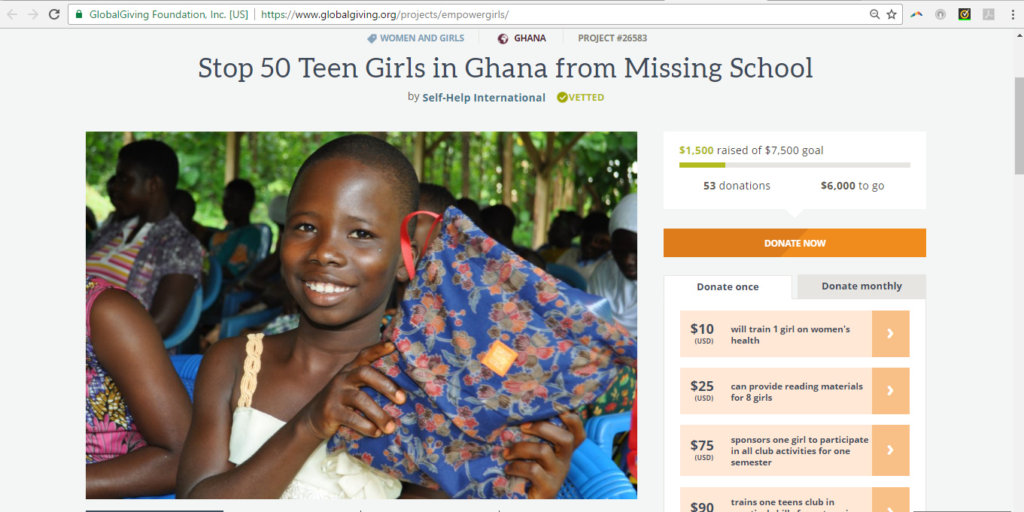Click the browser back arrow
The height and width of the screenshot is (512, 1024).
(x=12, y=14)
